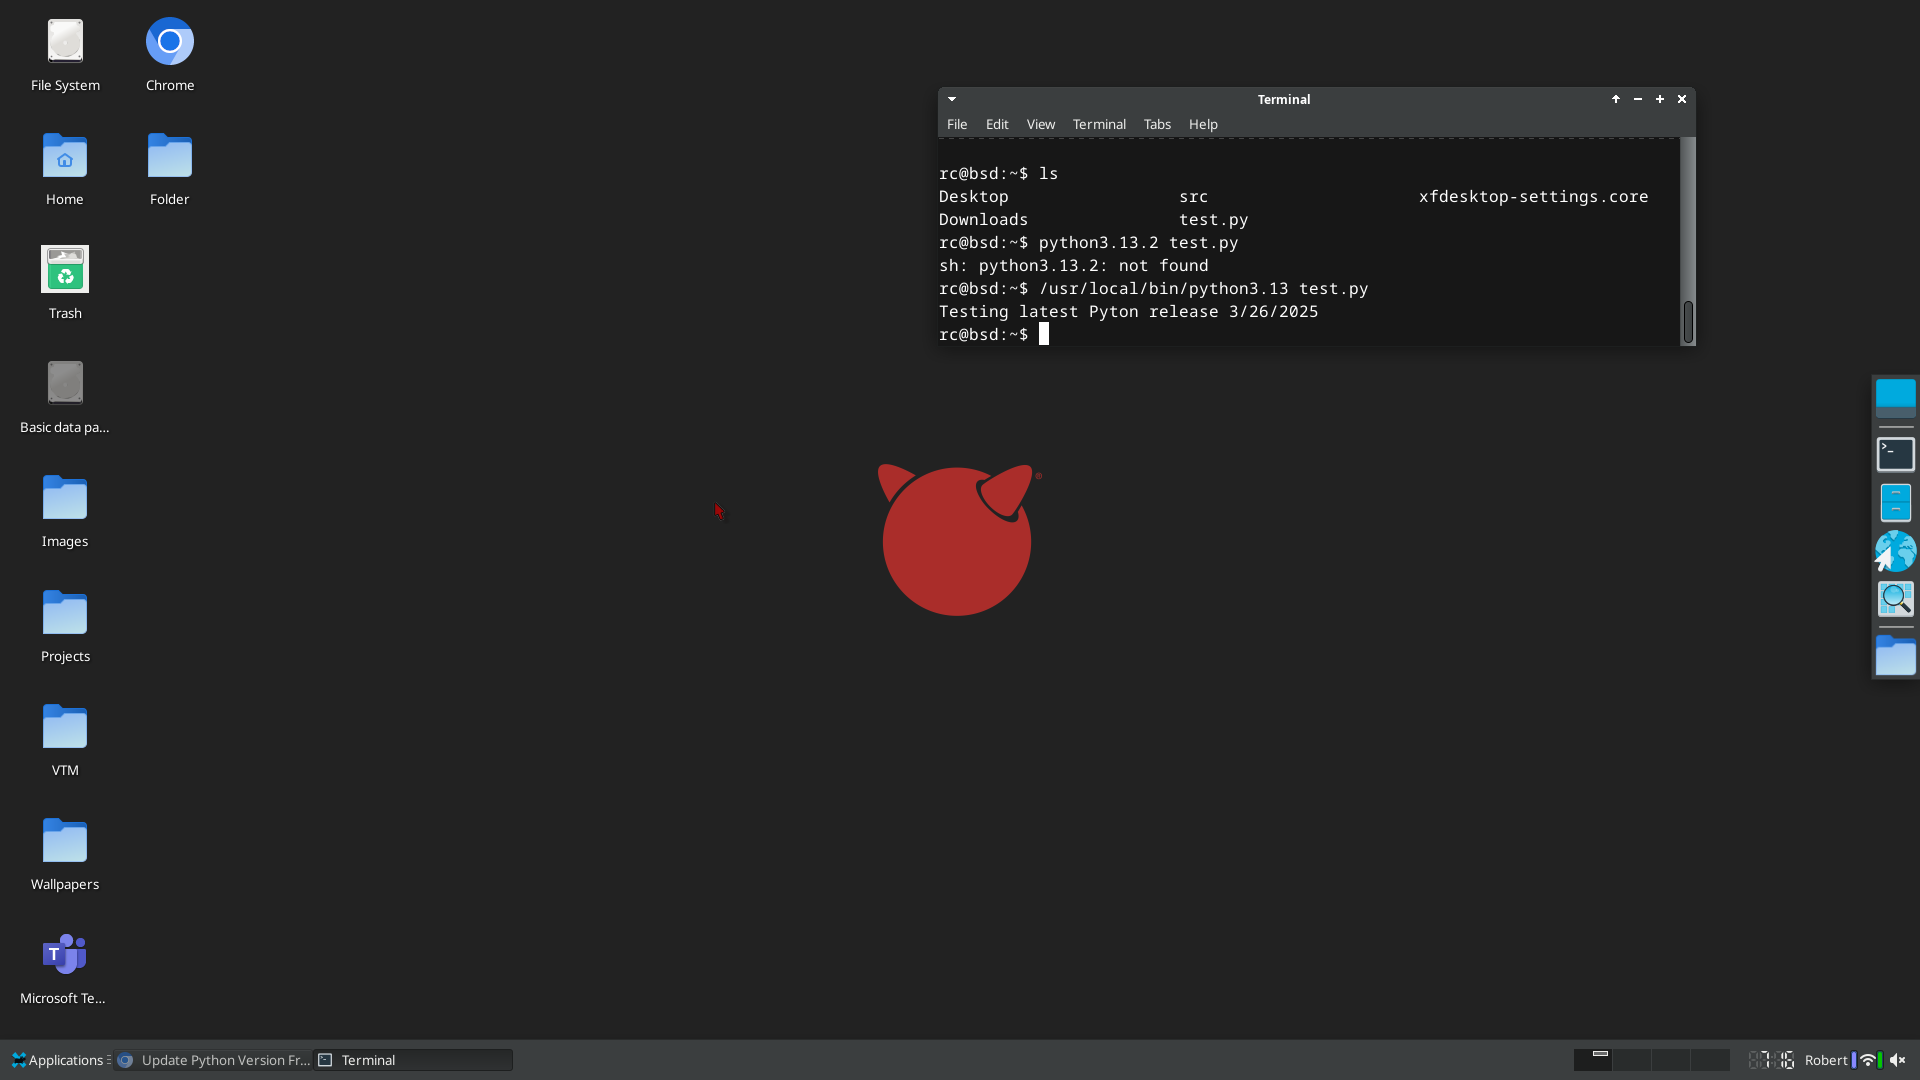Switch to the second workspace
1920x1080 pixels.
pos(1631,1060)
